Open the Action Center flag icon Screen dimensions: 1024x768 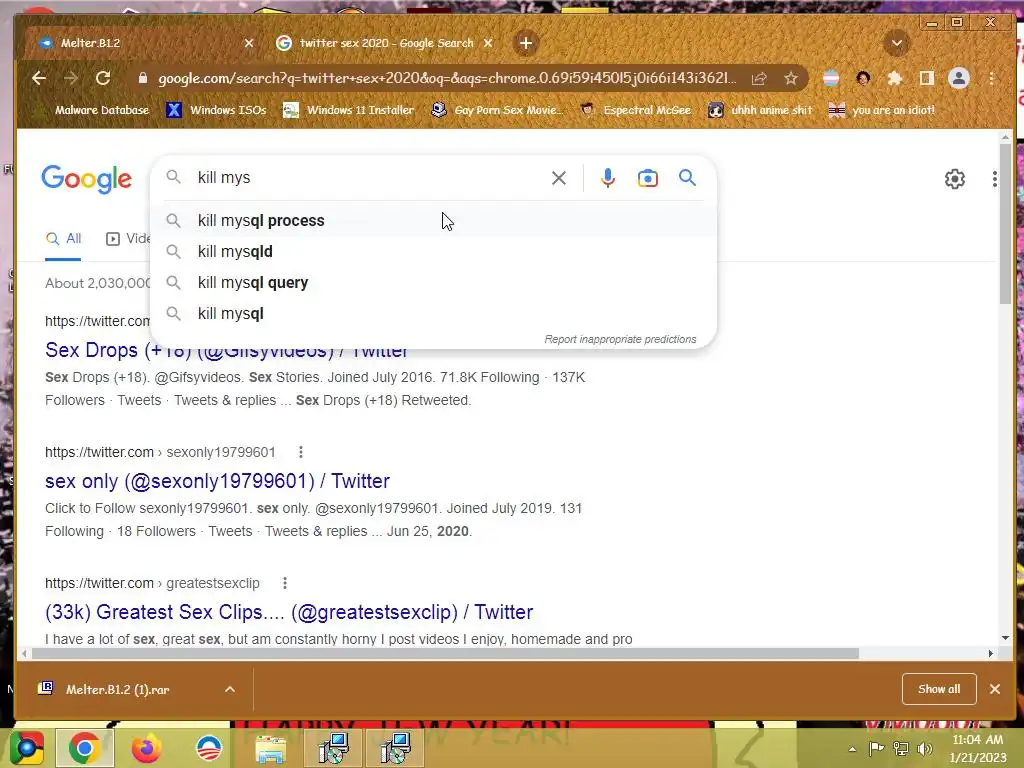pyautogui.click(x=876, y=749)
